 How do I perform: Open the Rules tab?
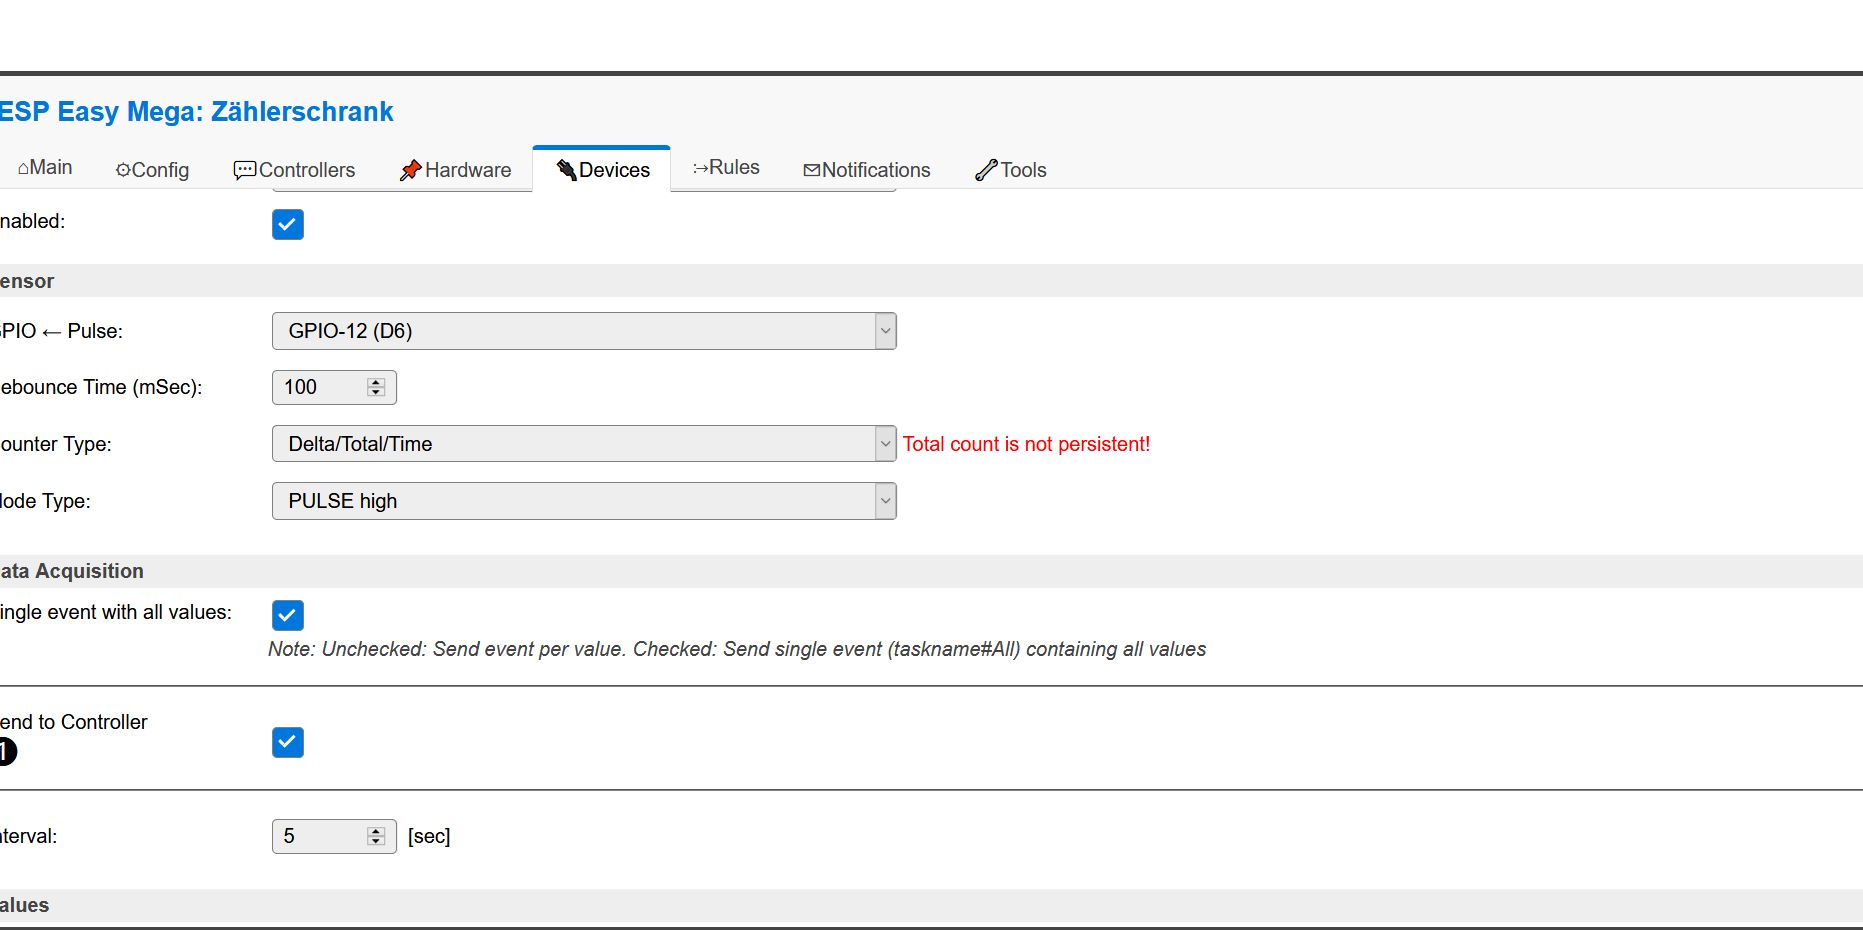(726, 168)
